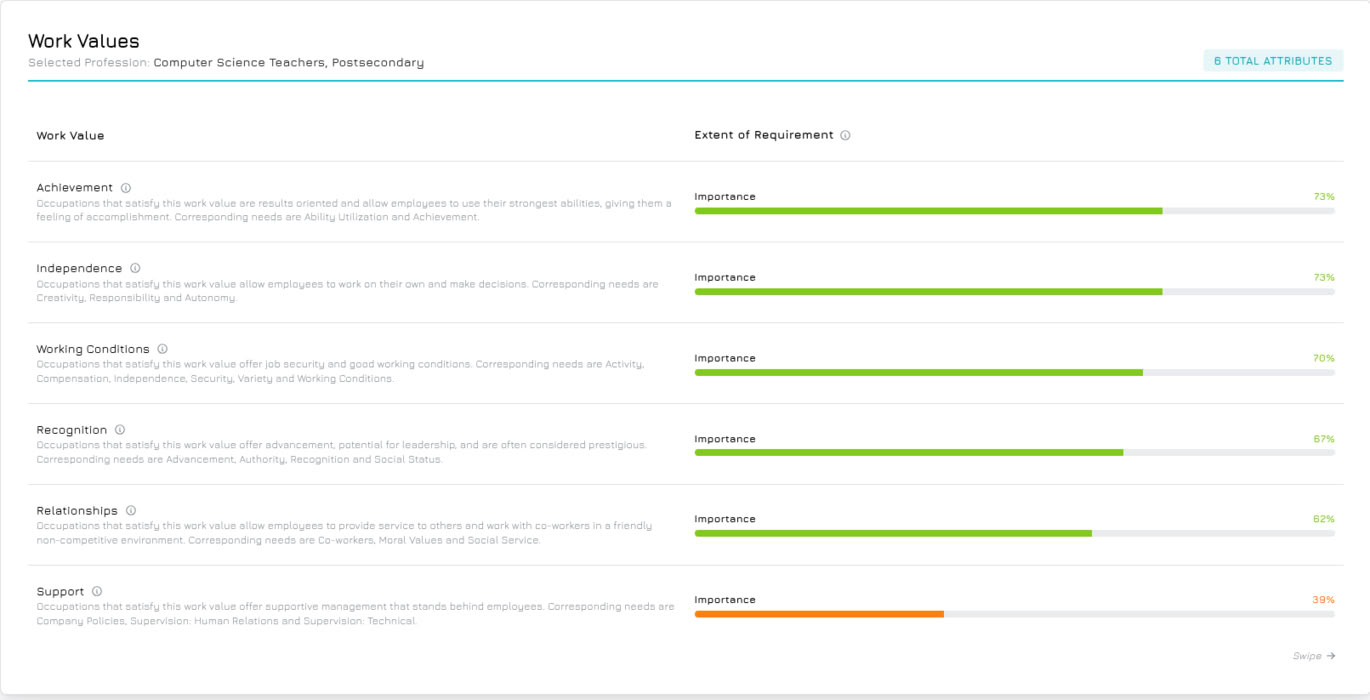Click info icon beside Independence
This screenshot has width=1370, height=700.
coord(135,269)
